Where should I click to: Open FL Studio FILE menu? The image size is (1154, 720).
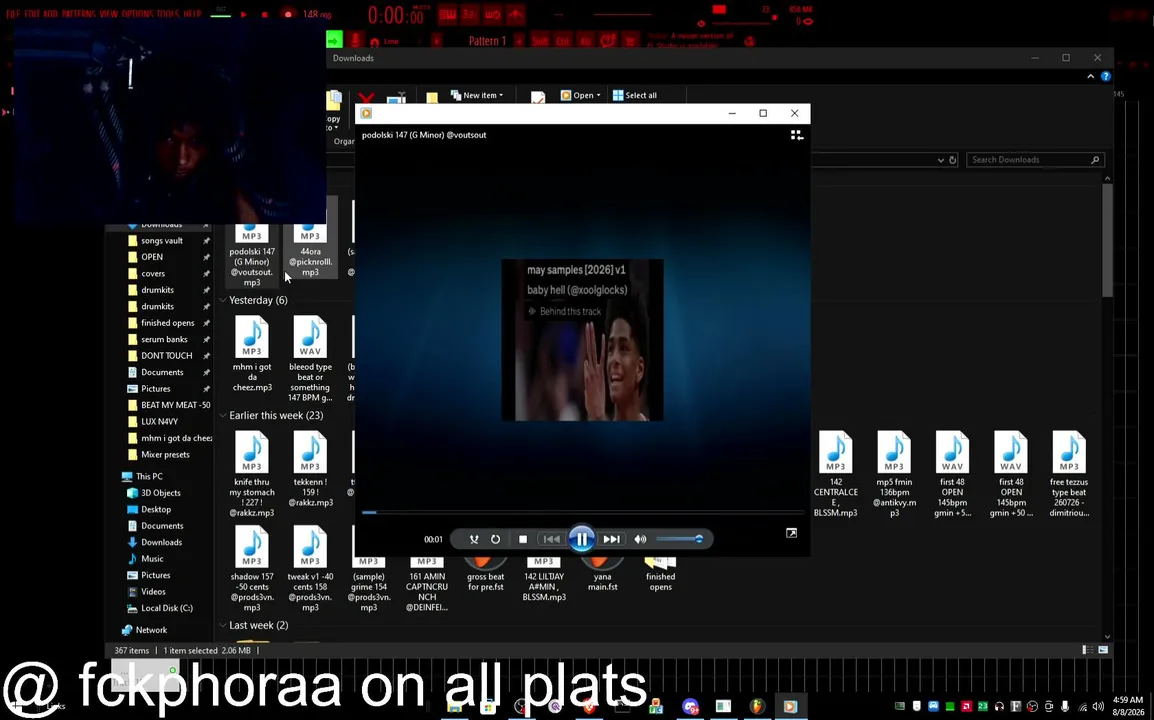[x=13, y=15]
